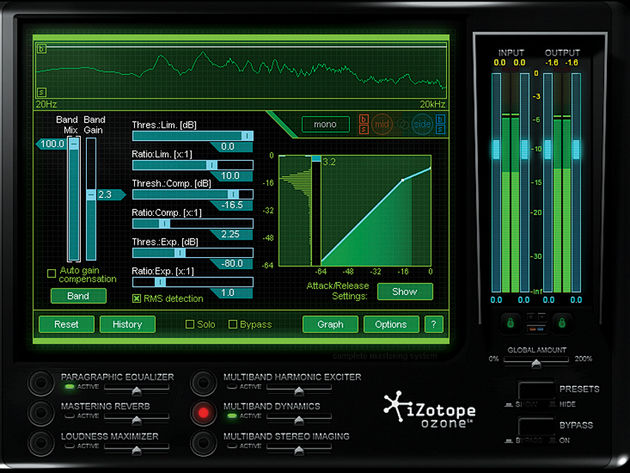Click the Global Amount slider handle

click(536, 363)
